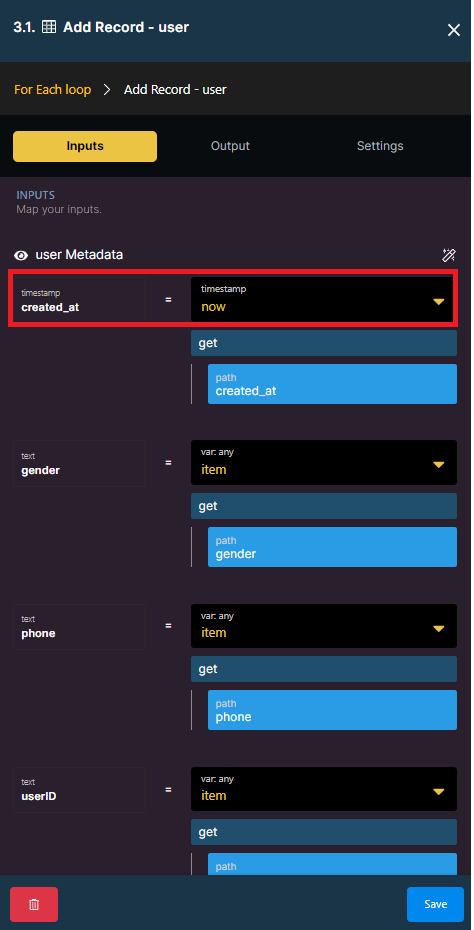Click the user Metadata heading
This screenshot has width=474, height=930.
79,255
